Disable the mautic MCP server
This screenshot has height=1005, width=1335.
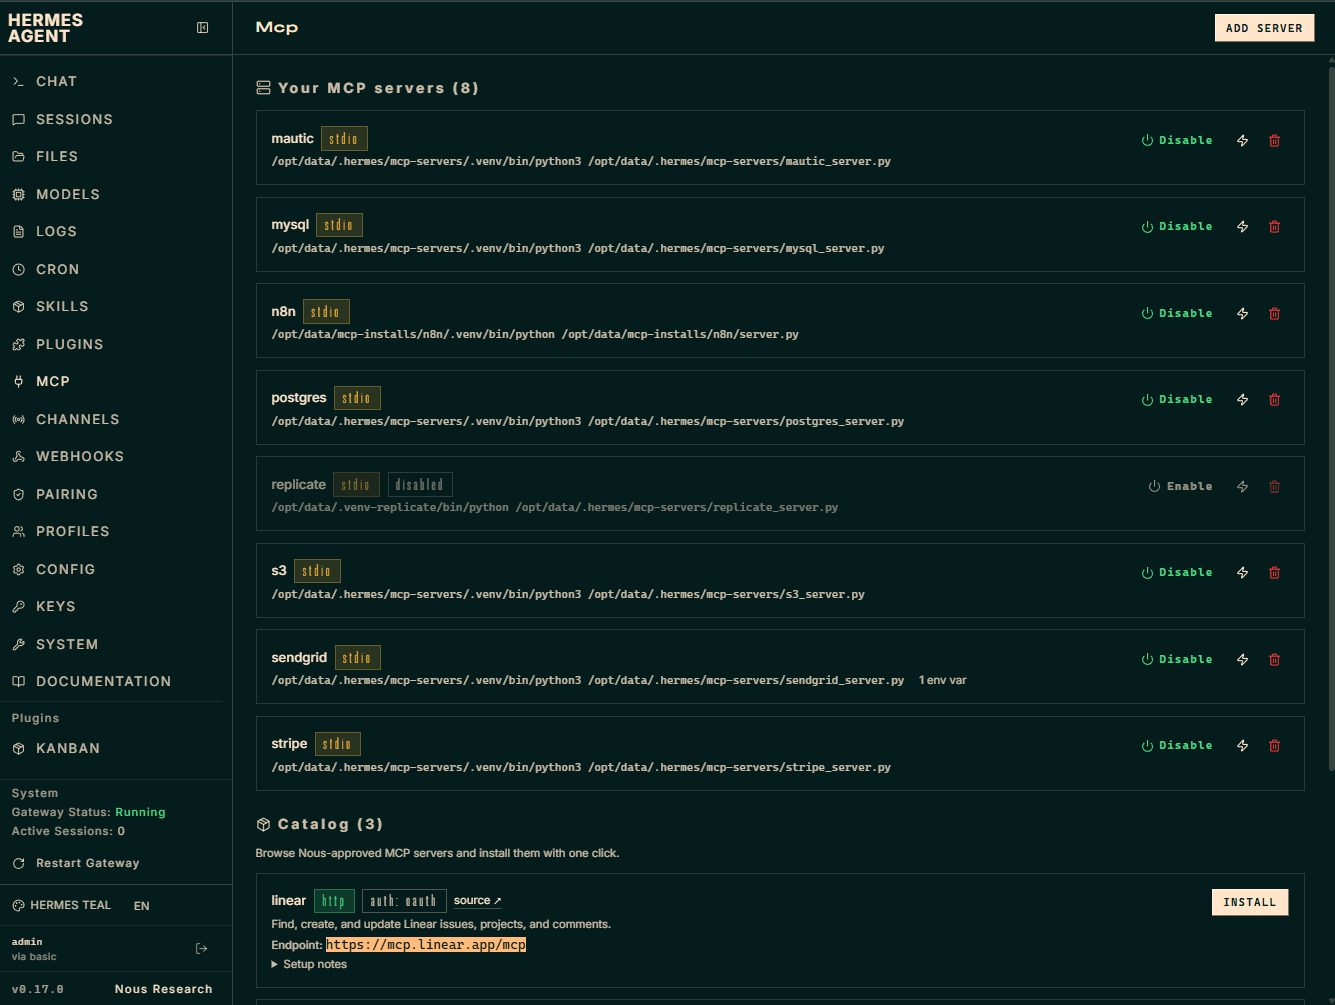click(1177, 141)
